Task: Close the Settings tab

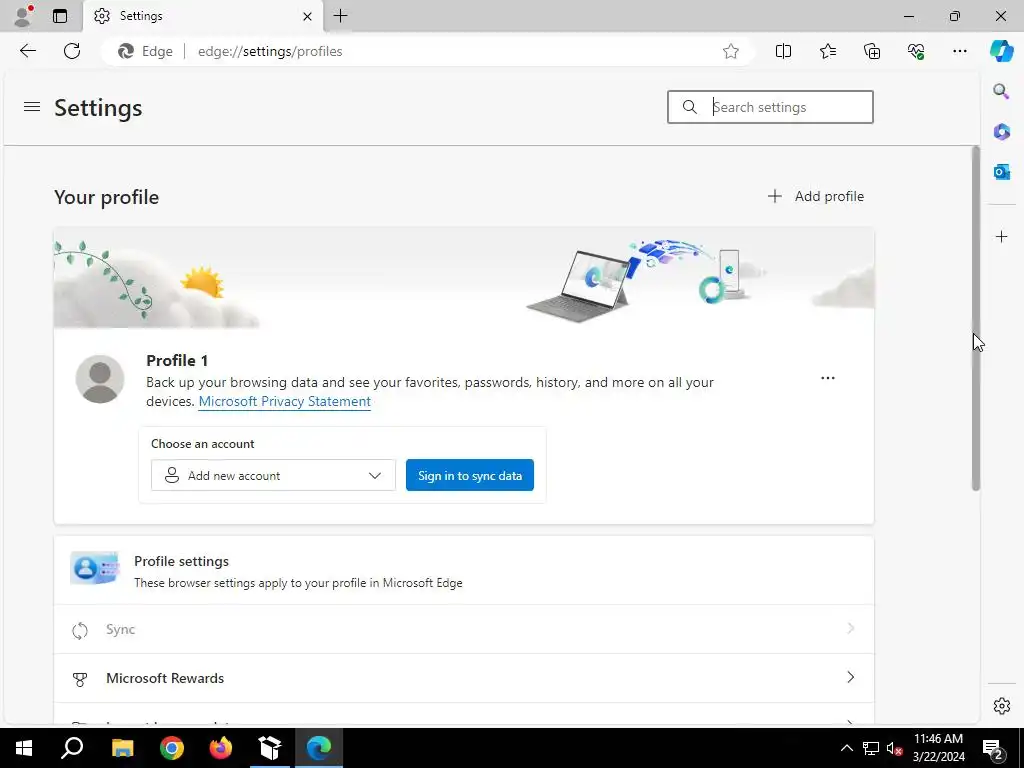Action: (308, 16)
